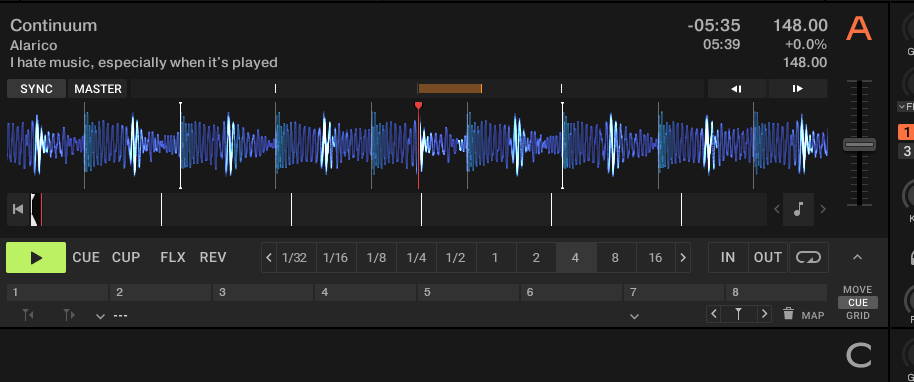Show smaller loop sizes with left arrow

click(269, 258)
